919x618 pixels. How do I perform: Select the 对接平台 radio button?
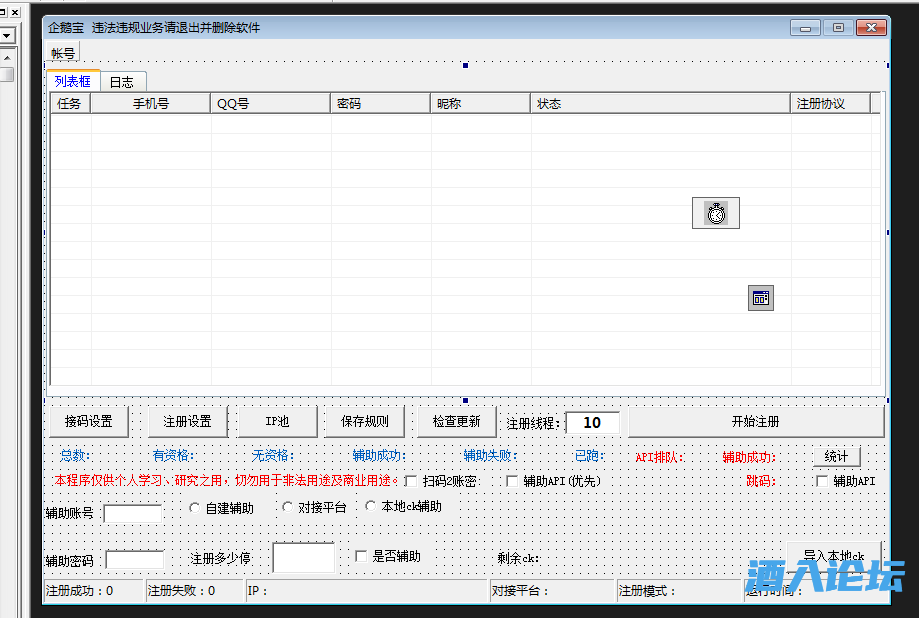[288, 507]
